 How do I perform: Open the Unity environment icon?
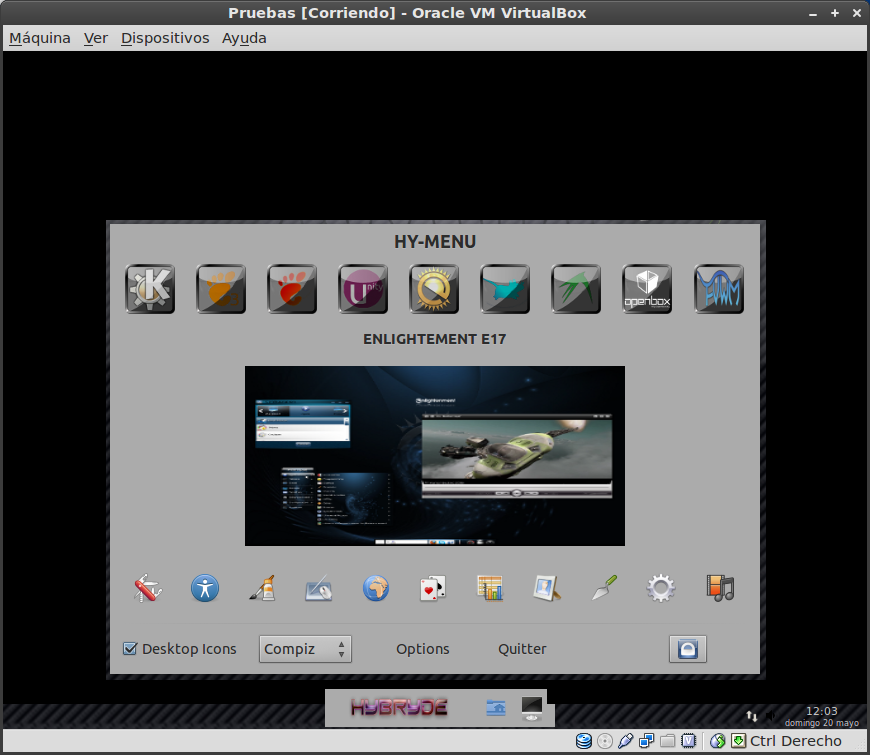click(x=363, y=289)
